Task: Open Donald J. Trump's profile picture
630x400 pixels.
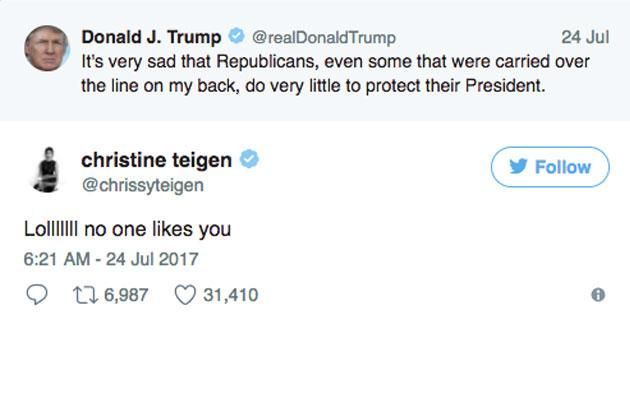Action: point(46,50)
